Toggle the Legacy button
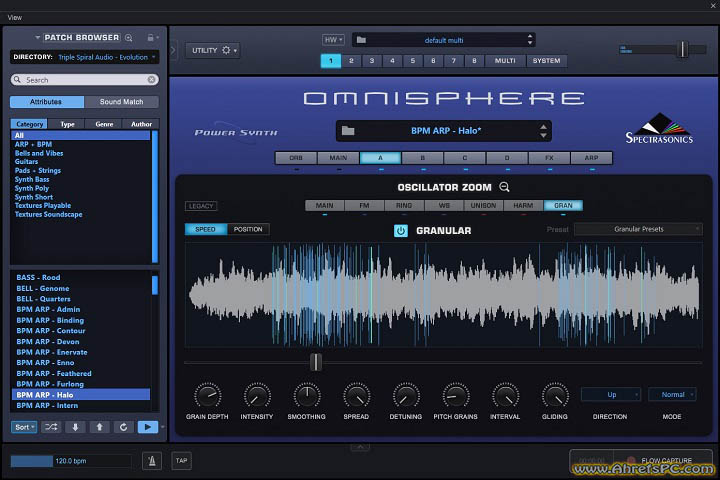The width and height of the screenshot is (720, 480). point(201,206)
